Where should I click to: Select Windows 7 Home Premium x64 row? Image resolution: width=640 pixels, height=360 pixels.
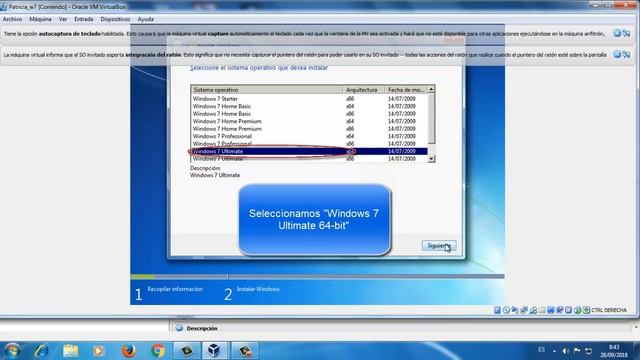point(309,121)
